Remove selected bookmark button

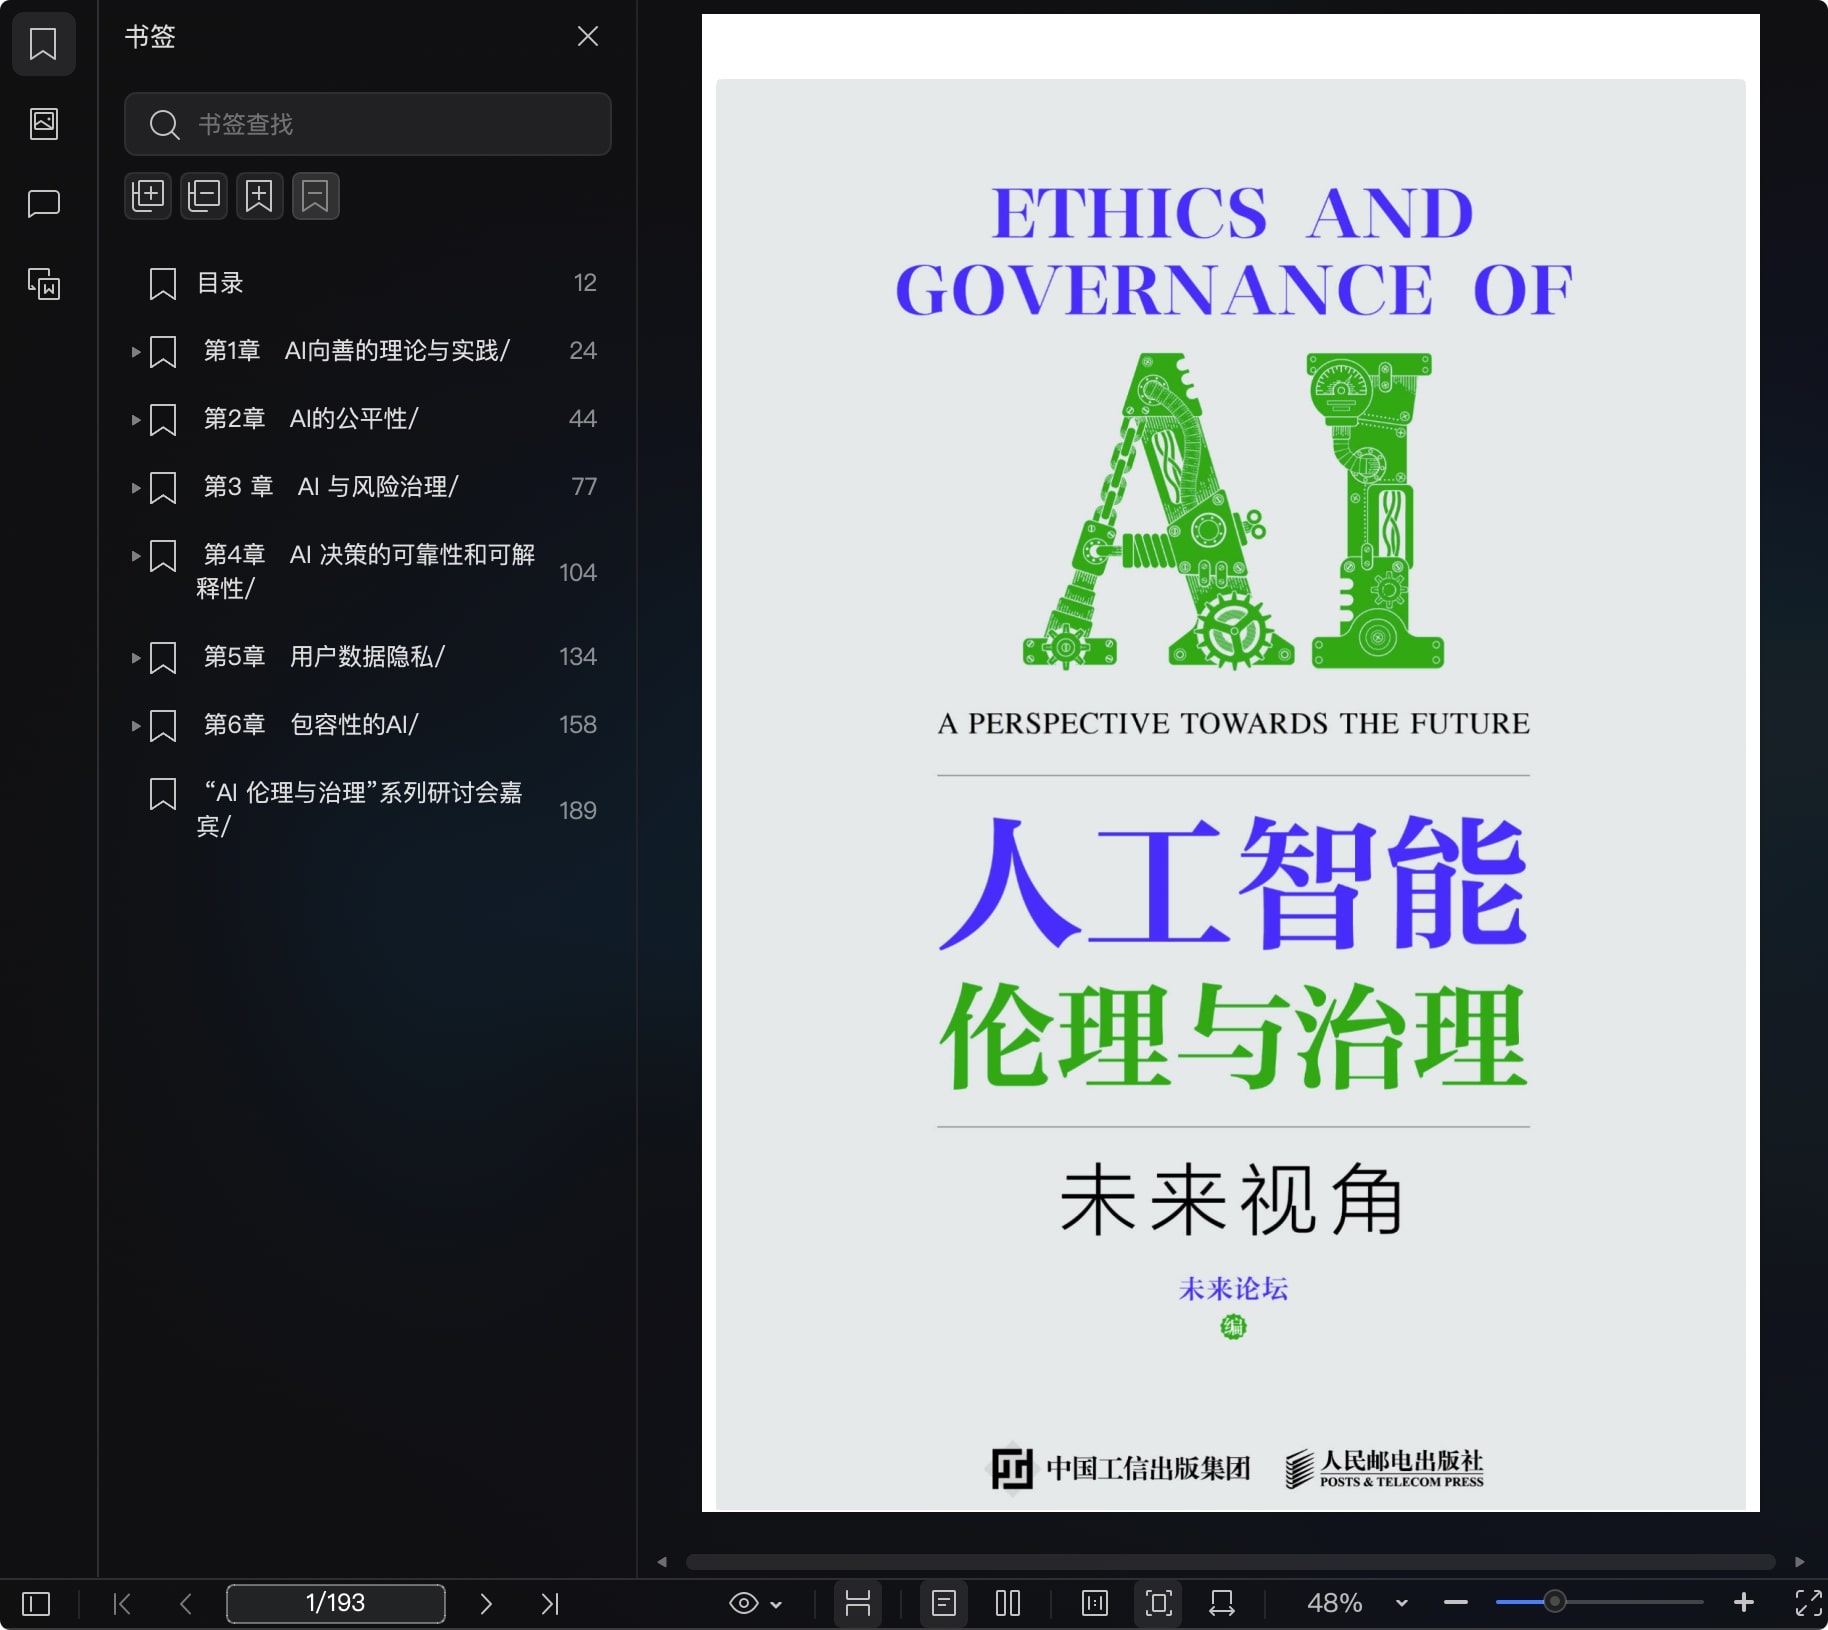316,196
